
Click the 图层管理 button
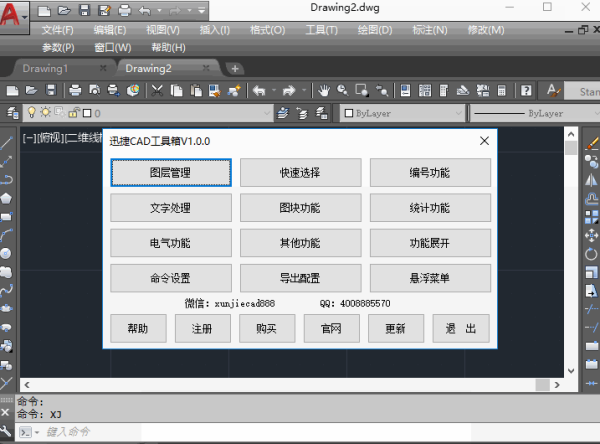point(171,173)
